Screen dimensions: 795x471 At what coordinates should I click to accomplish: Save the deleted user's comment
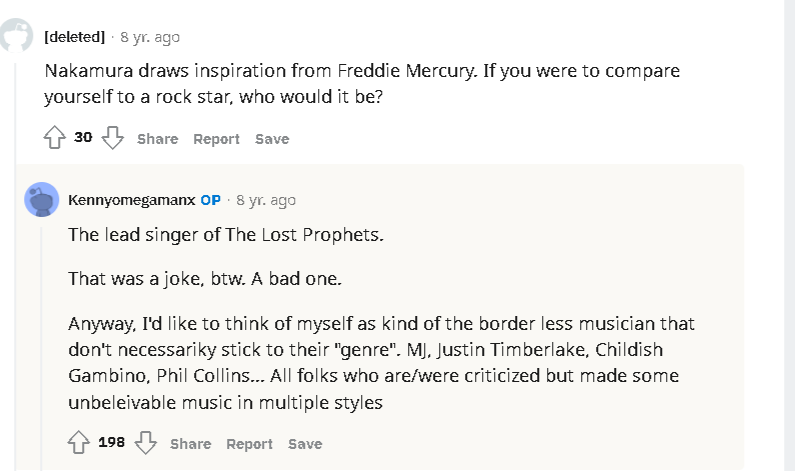tap(272, 139)
